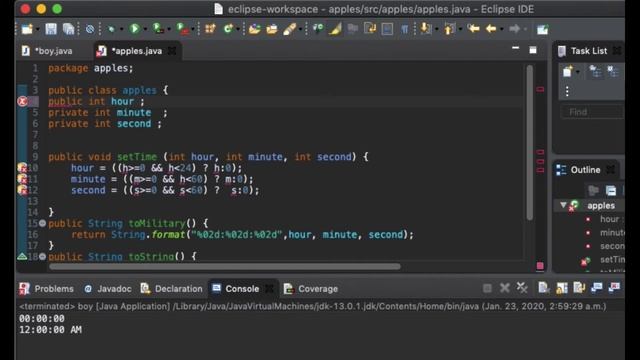
Task: Collapse the apples node in Outline
Action: coord(563,205)
